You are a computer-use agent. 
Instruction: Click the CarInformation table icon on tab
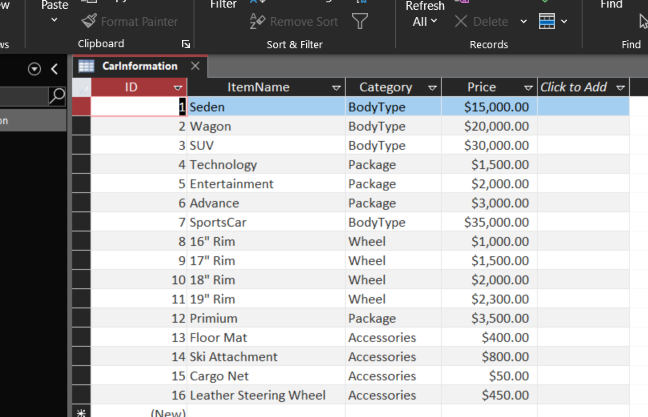coord(86,66)
